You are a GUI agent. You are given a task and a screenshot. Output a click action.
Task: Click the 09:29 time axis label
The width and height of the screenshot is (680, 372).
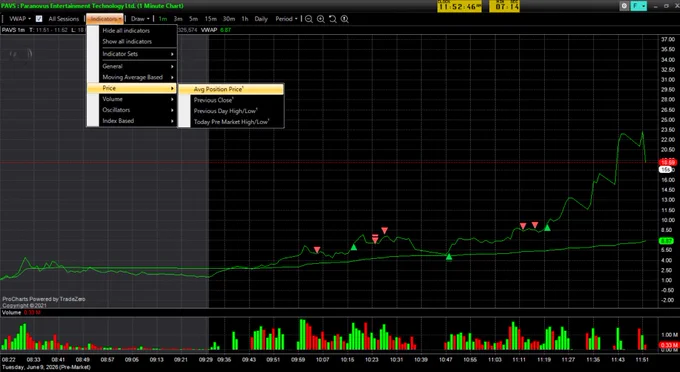(206, 359)
